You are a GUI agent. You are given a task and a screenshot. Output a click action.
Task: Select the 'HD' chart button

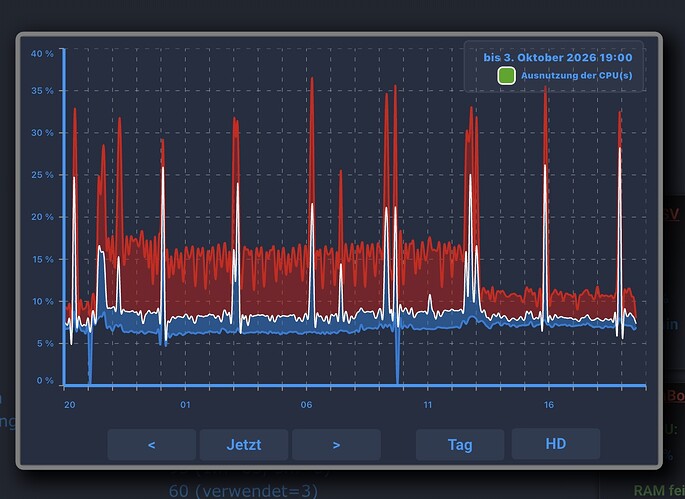click(x=556, y=444)
